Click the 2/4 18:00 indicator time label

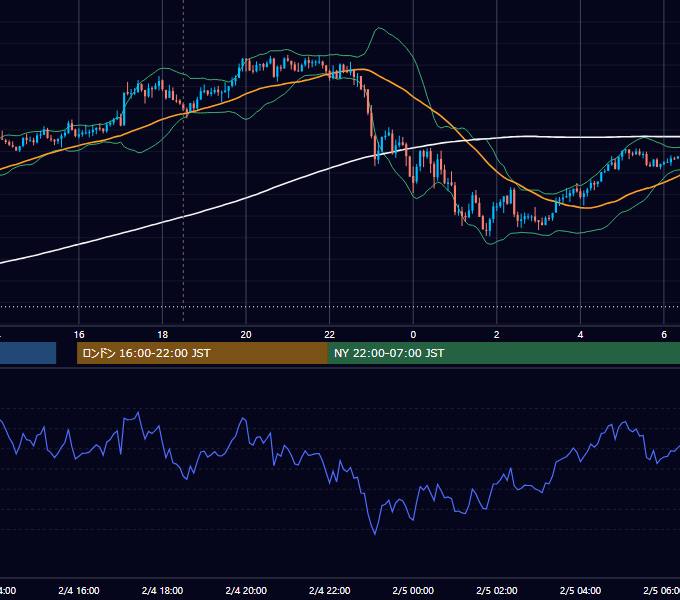[162, 590]
